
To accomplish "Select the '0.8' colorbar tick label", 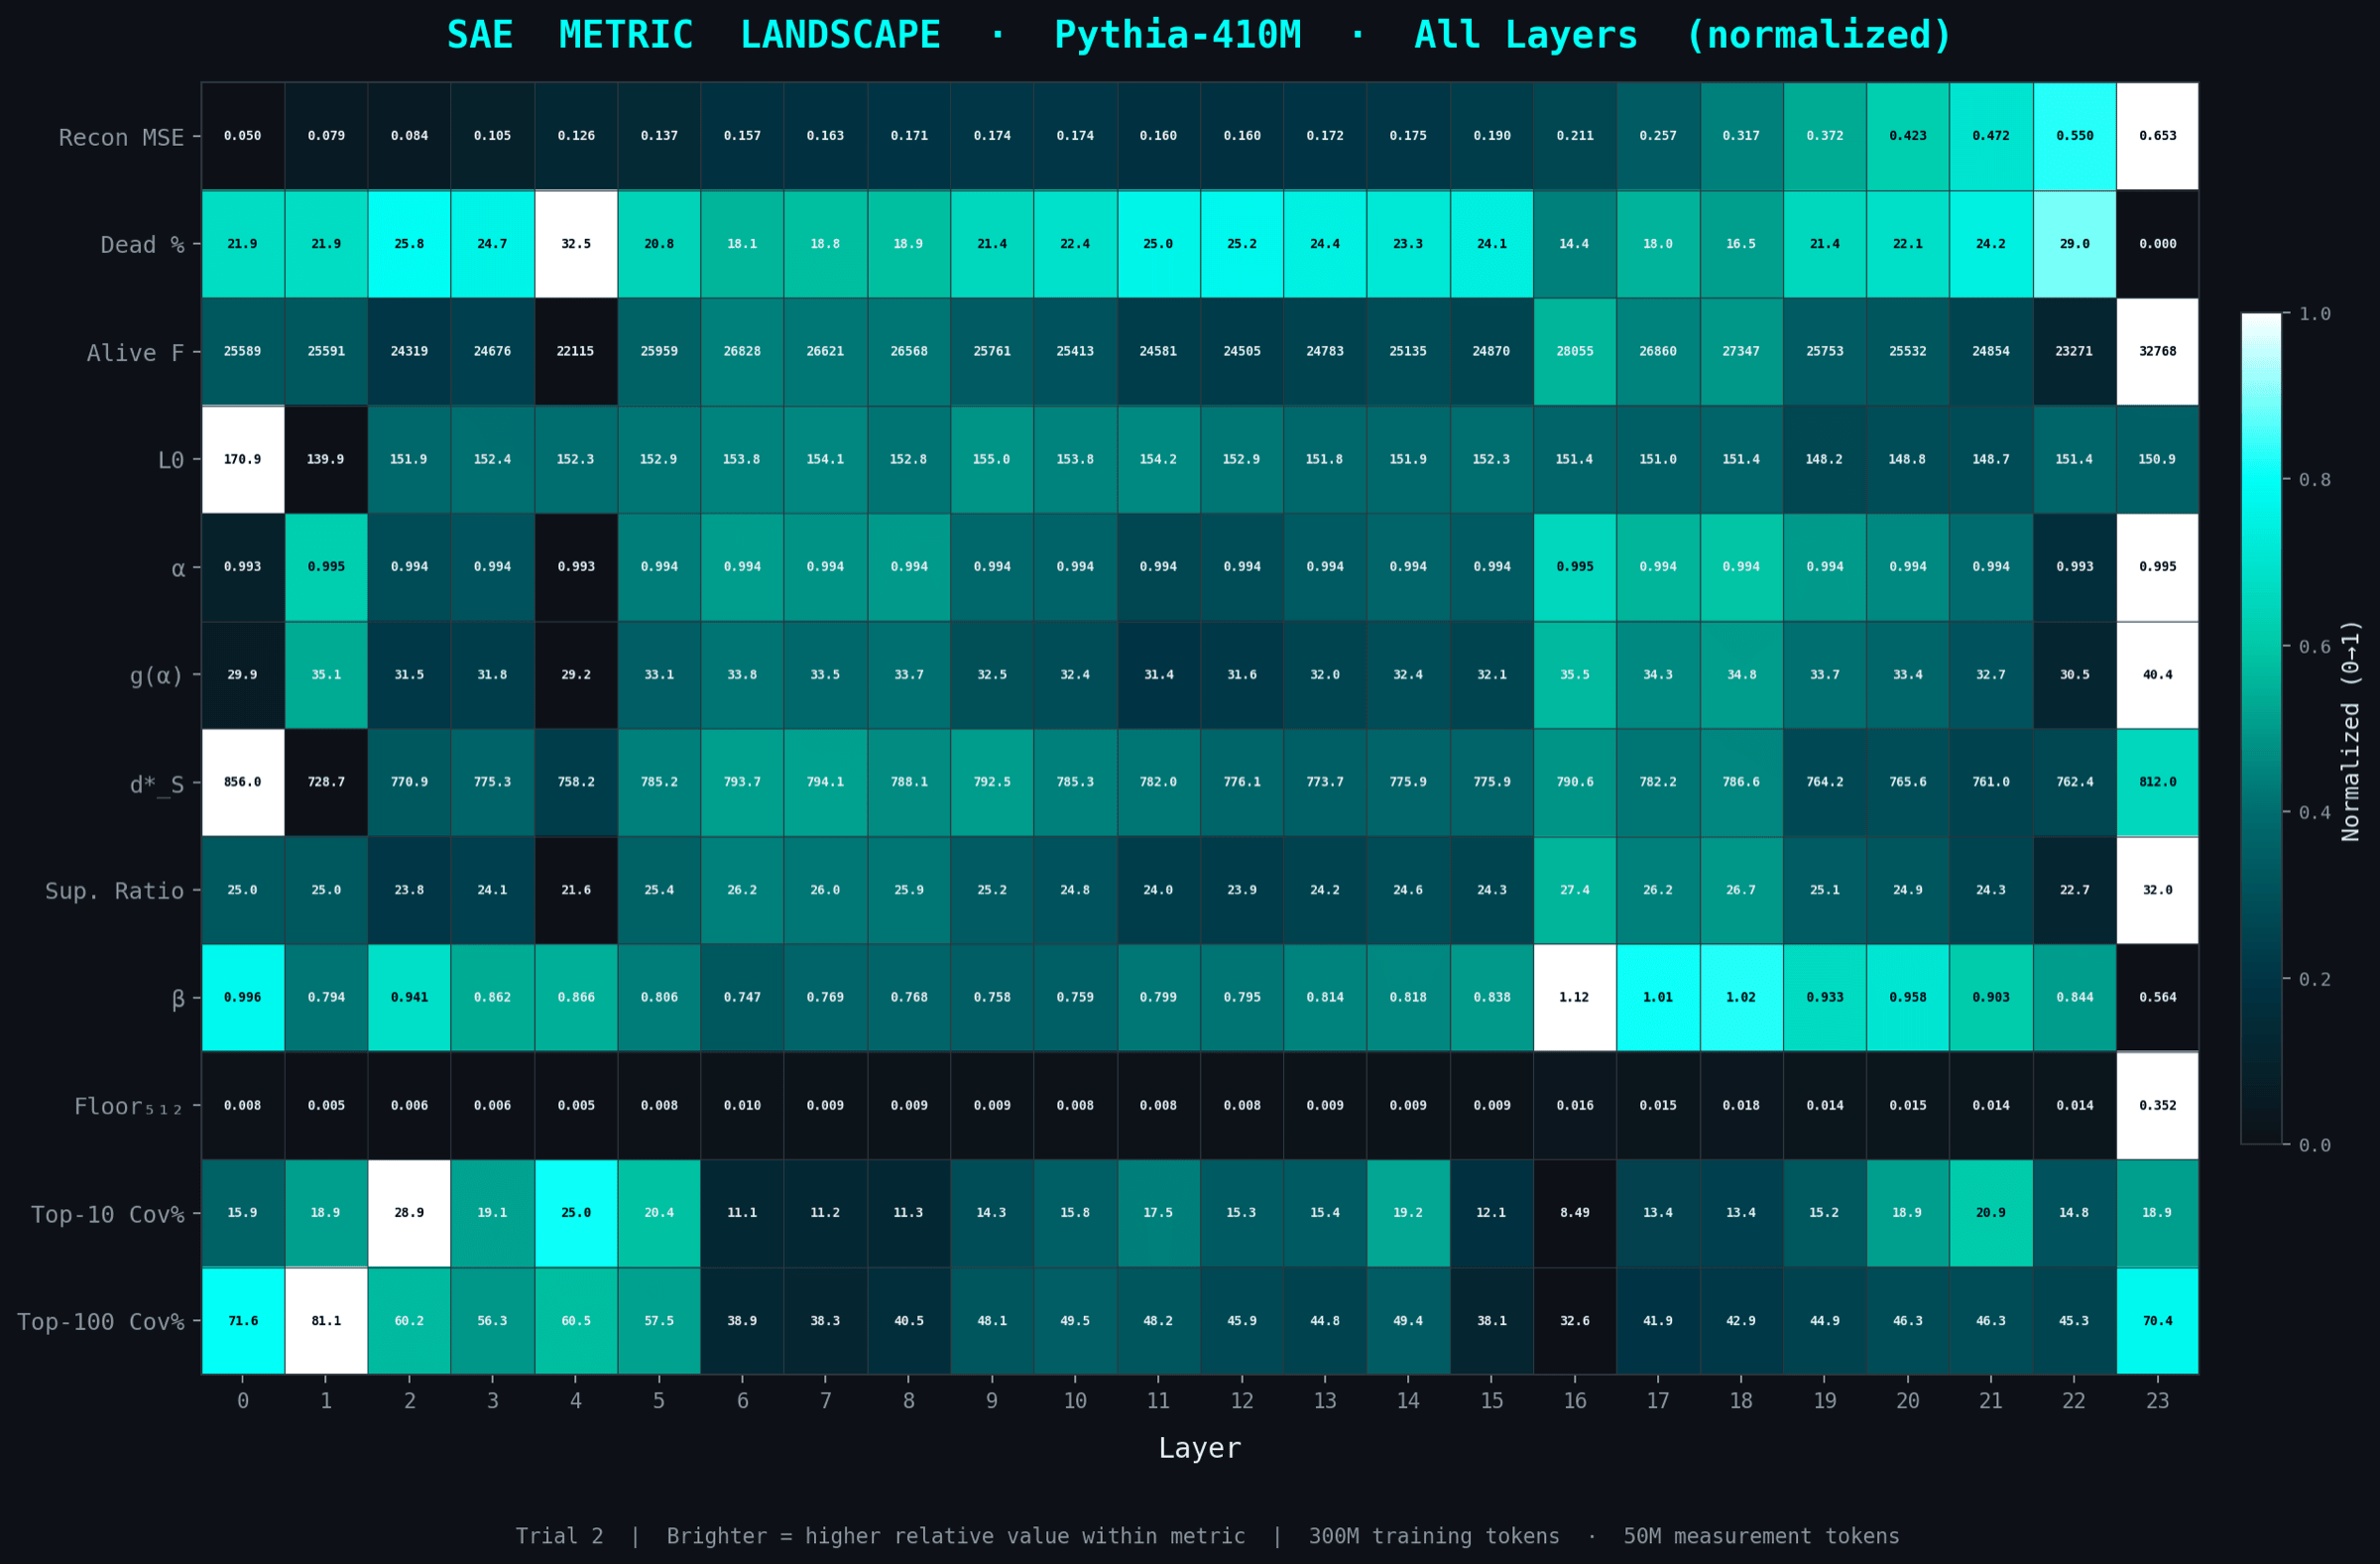I will (x=2314, y=480).
